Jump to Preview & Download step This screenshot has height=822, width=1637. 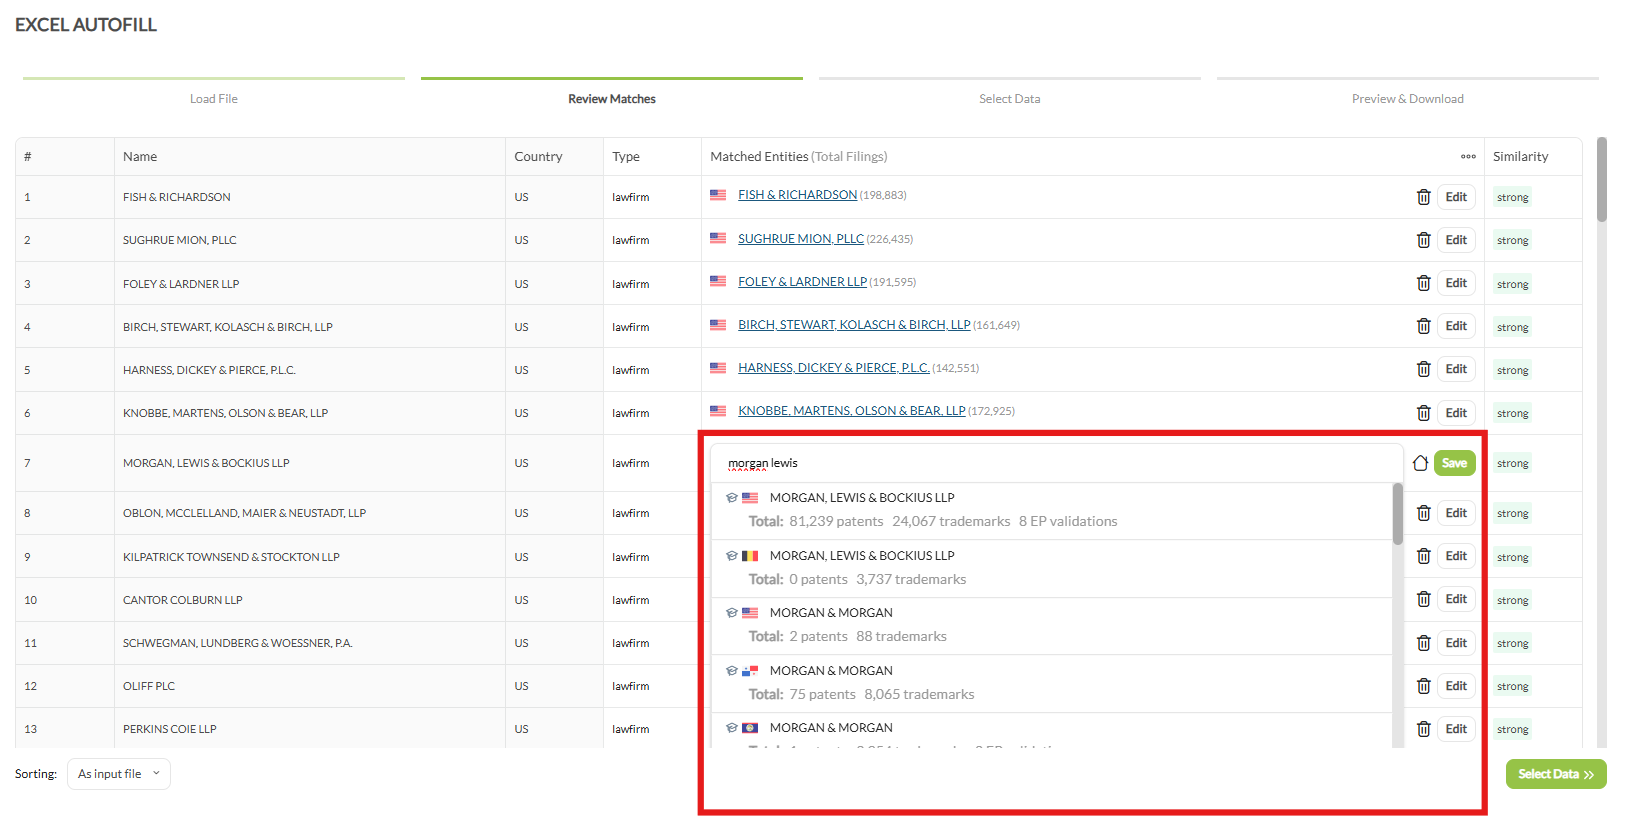point(1408,99)
